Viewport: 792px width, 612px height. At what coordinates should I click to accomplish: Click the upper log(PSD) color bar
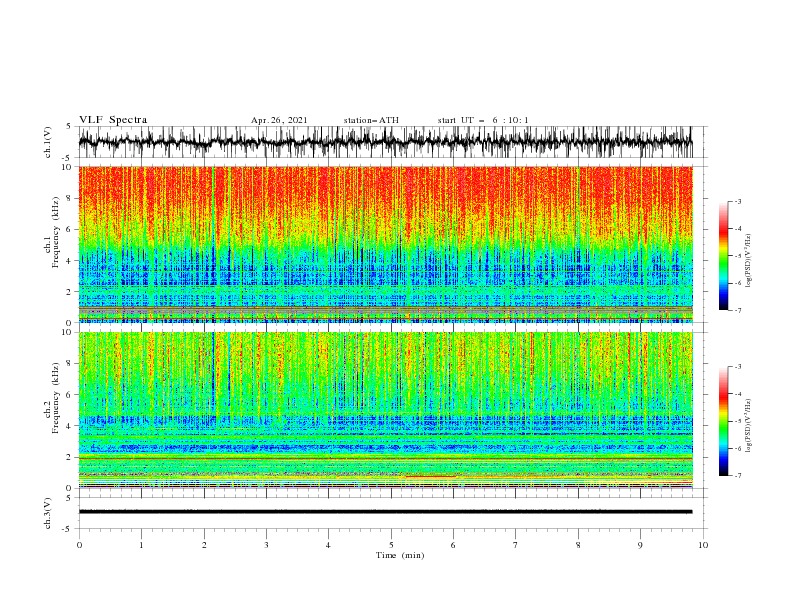pos(723,256)
